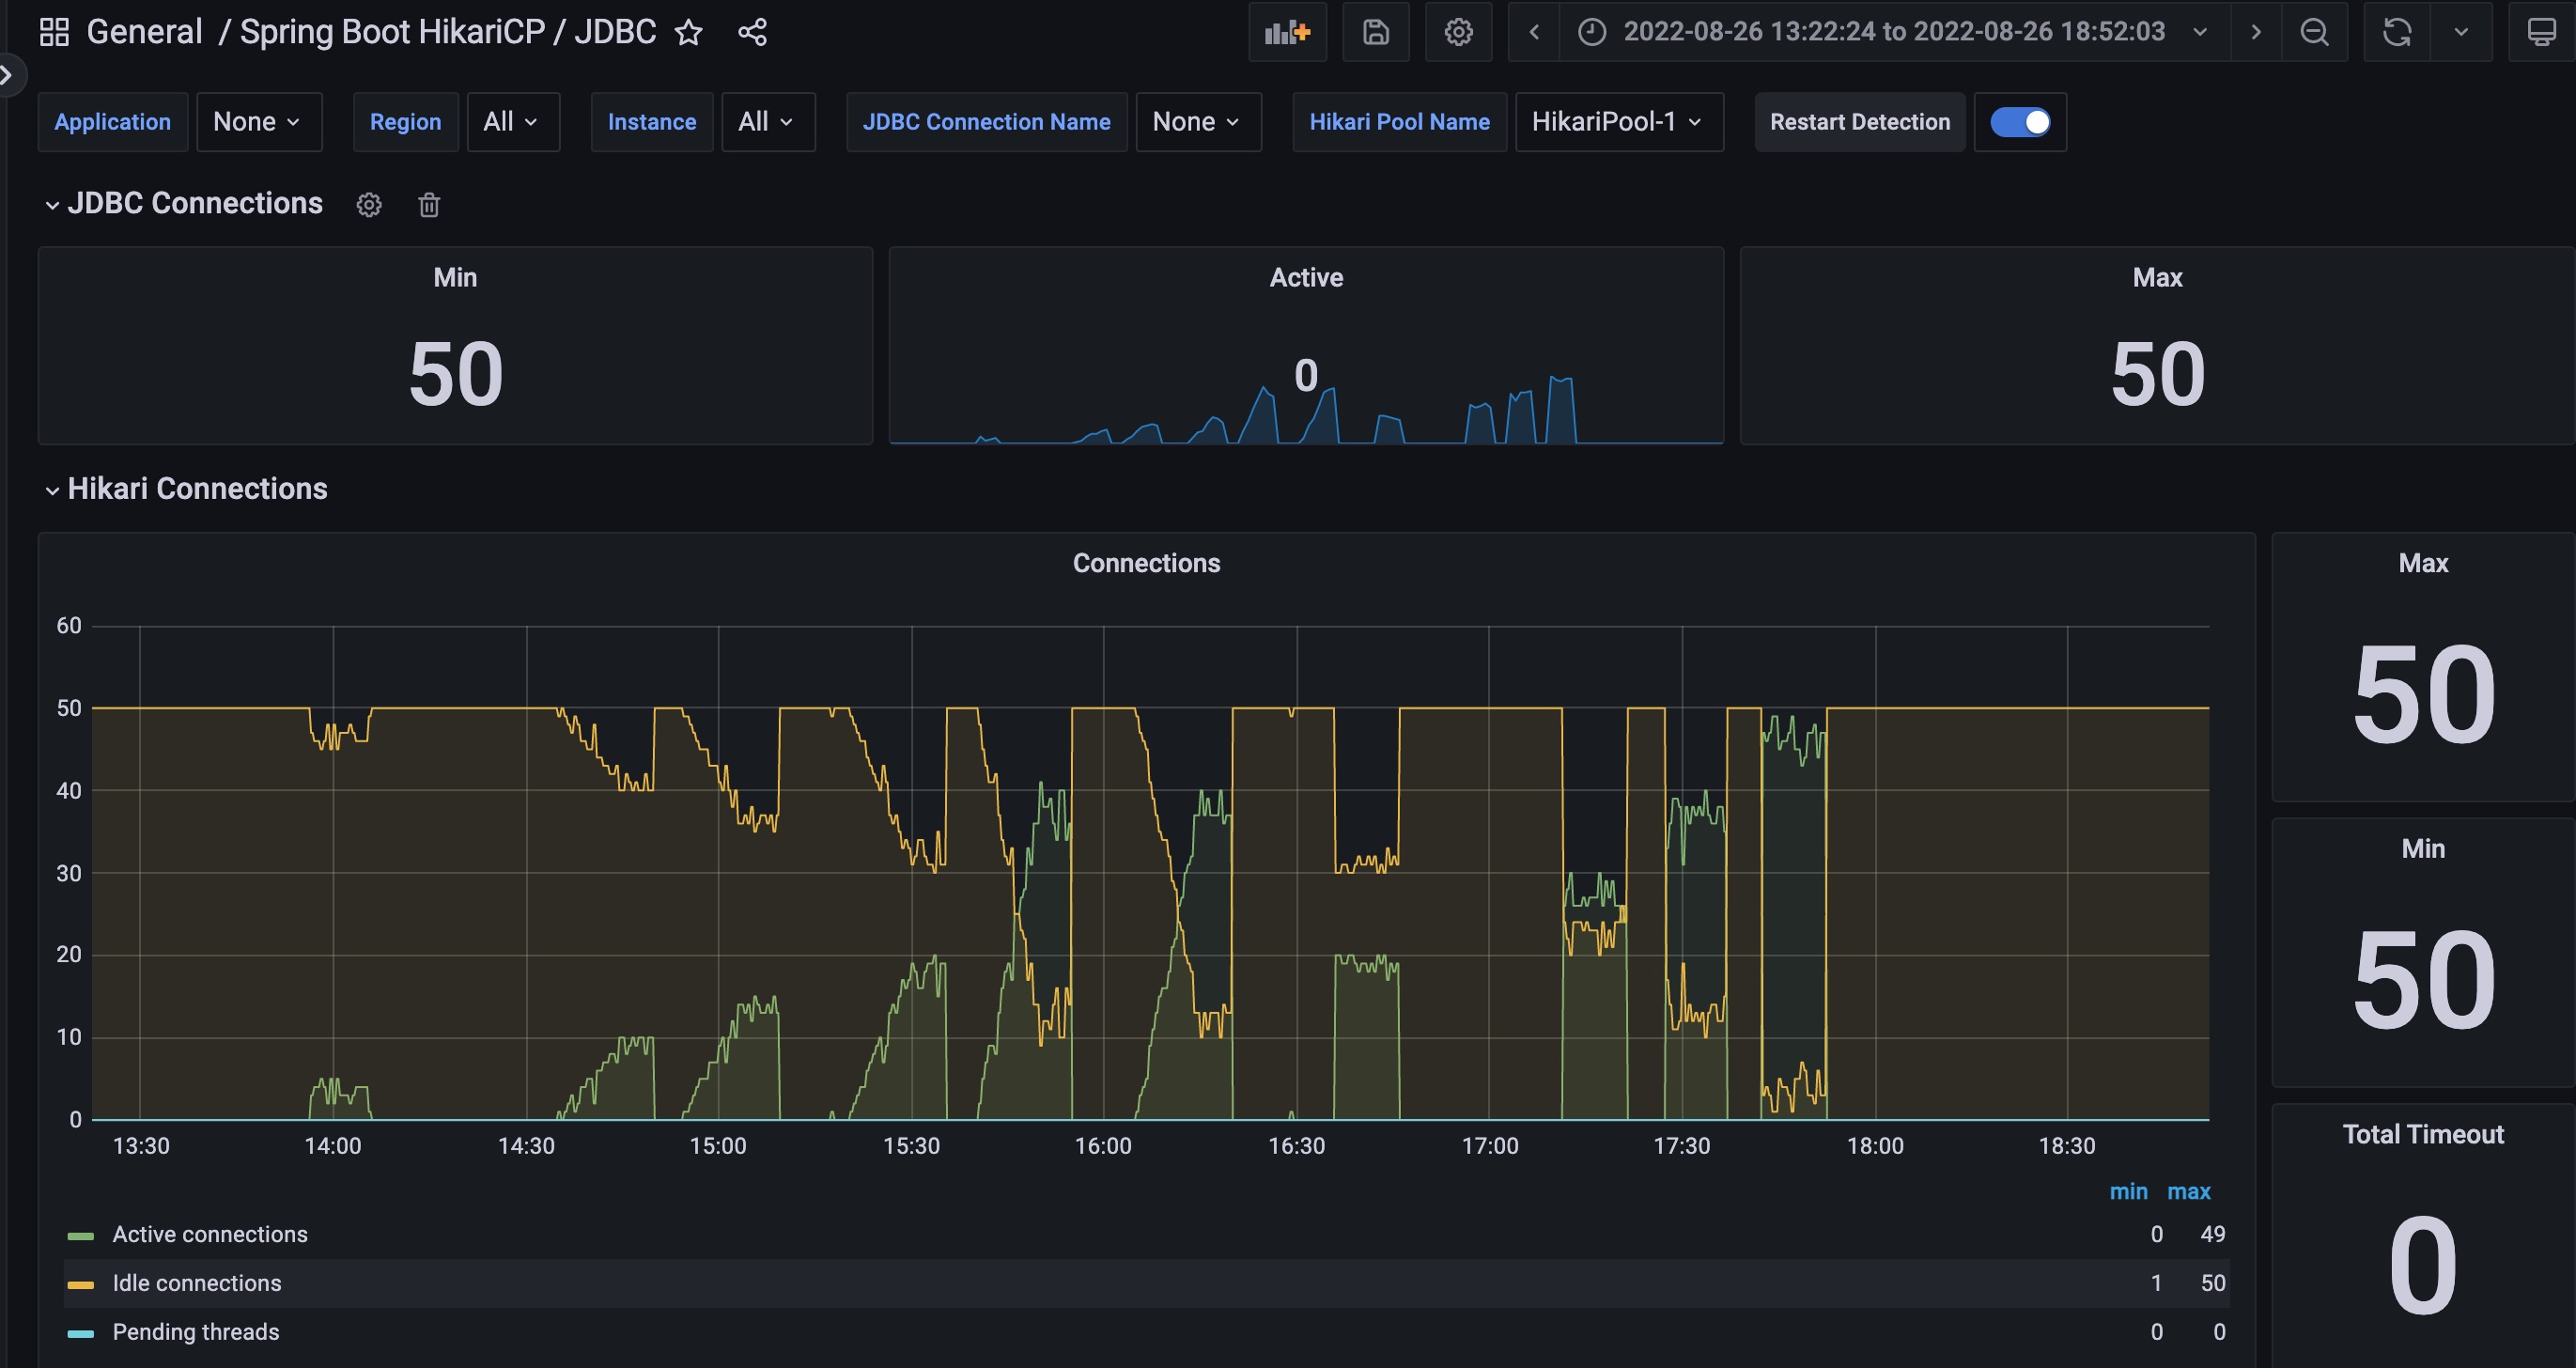The image size is (2576, 1368).
Task: Click Idle connections color swatch
Action: pyautogui.click(x=80, y=1284)
